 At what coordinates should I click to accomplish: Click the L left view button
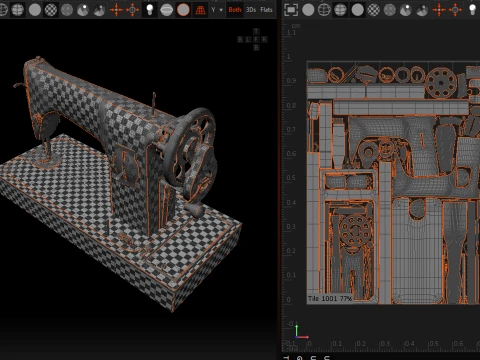click(x=248, y=39)
